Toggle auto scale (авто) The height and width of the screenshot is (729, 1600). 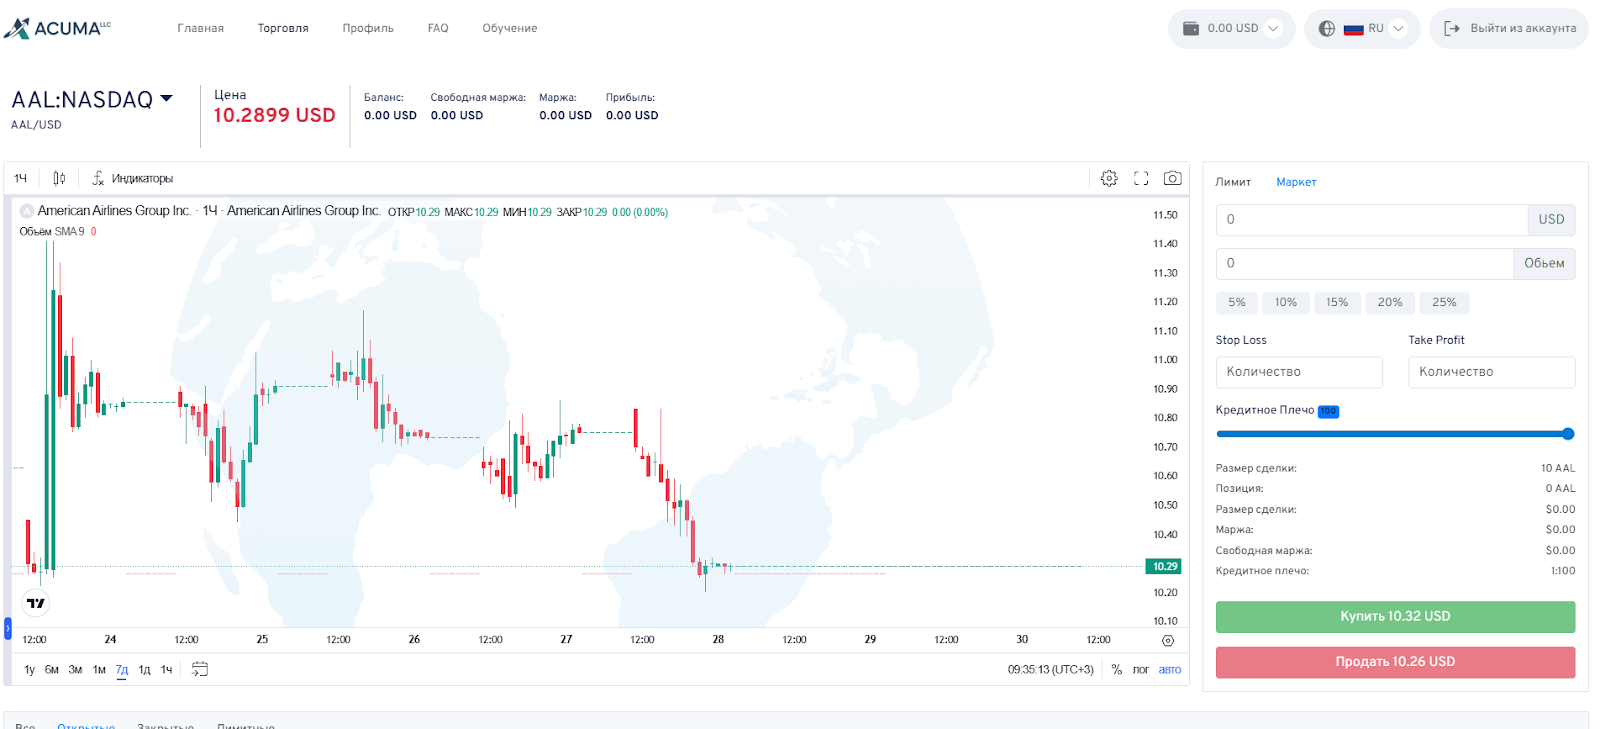[x=1170, y=670]
